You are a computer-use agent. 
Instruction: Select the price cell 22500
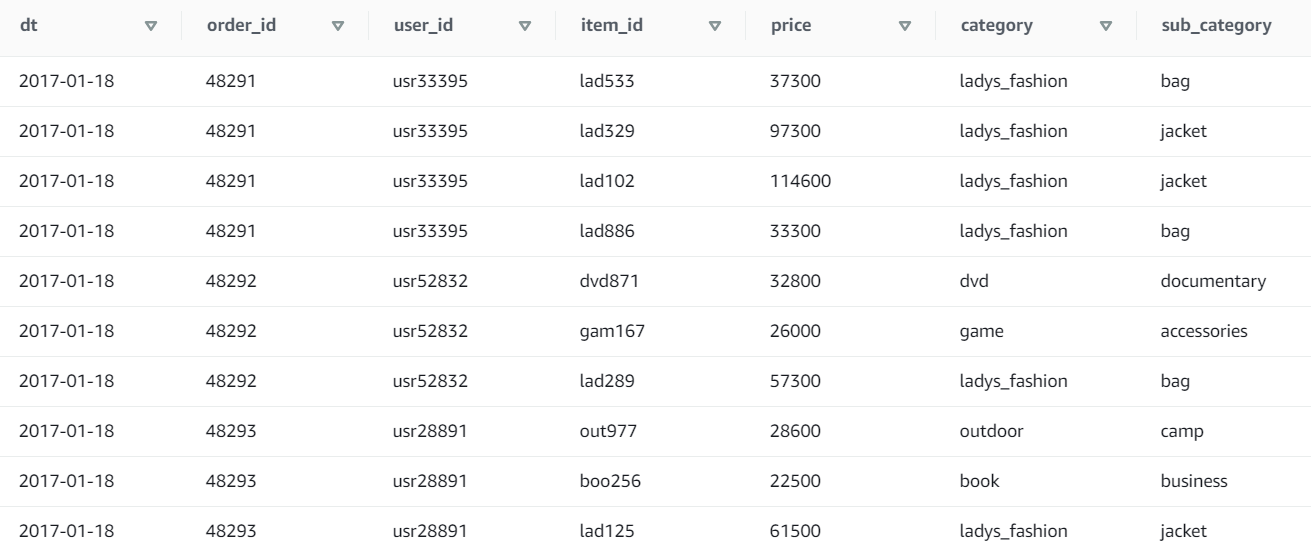click(796, 481)
